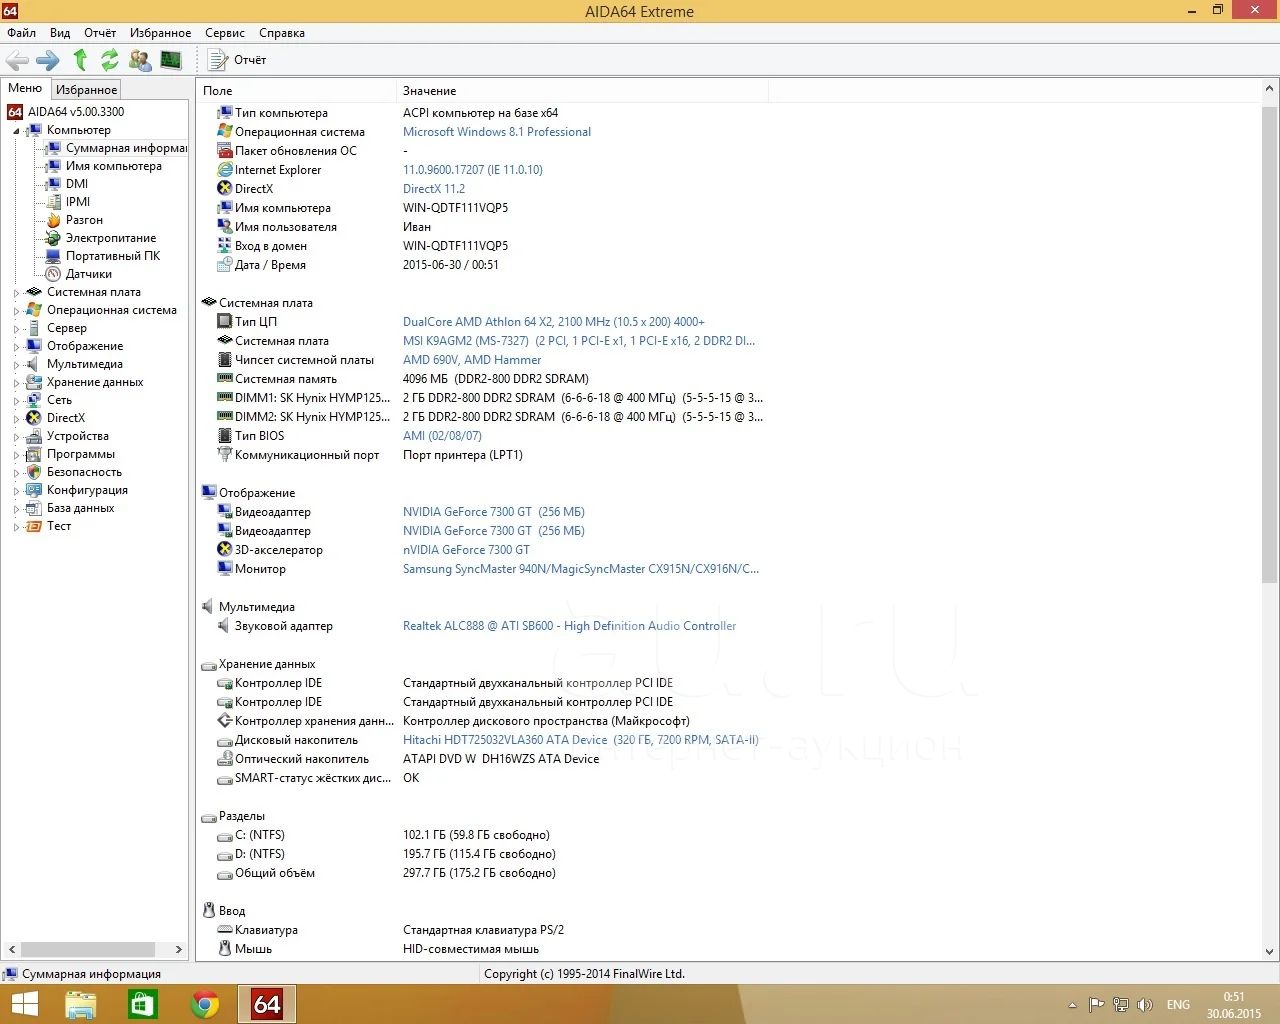Click the Электропитание tree icon
The image size is (1280, 1024).
(54, 238)
